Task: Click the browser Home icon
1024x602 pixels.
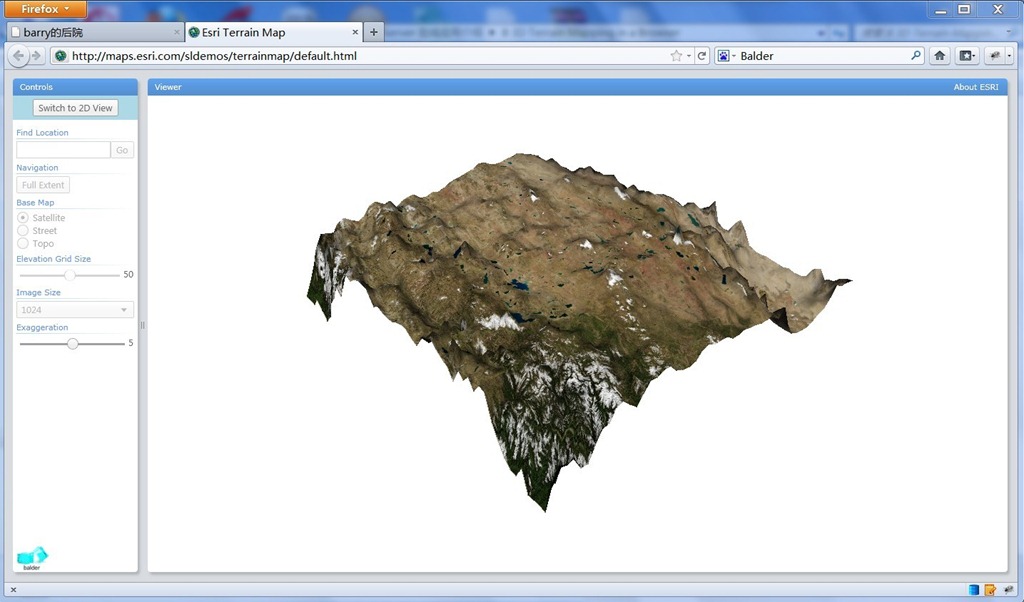Action: tap(940, 56)
